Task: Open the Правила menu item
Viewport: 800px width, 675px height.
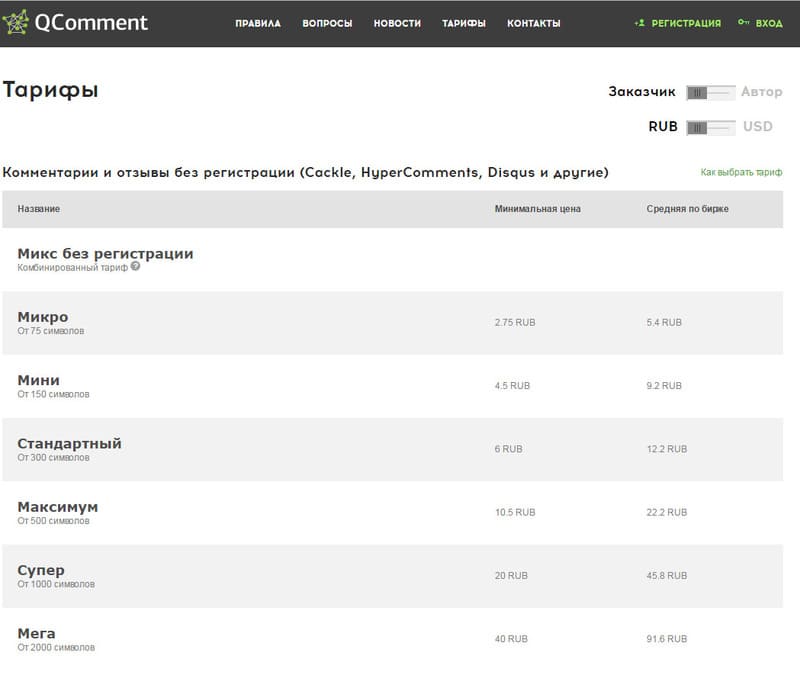Action: (258, 23)
